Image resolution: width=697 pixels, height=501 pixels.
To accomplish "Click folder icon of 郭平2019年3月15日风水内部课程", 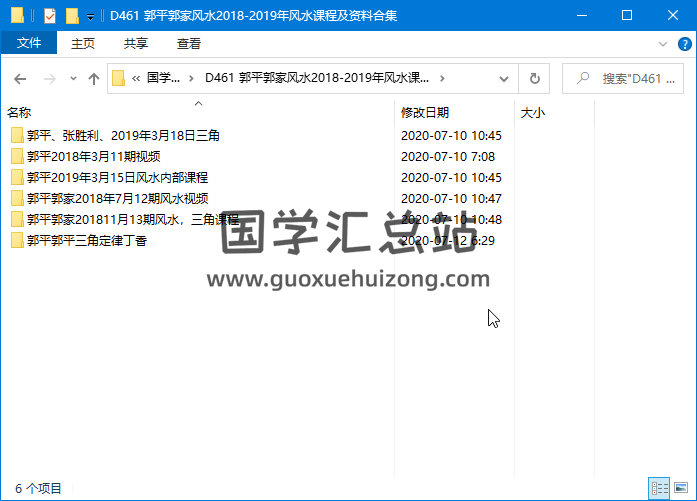I will 17,177.
